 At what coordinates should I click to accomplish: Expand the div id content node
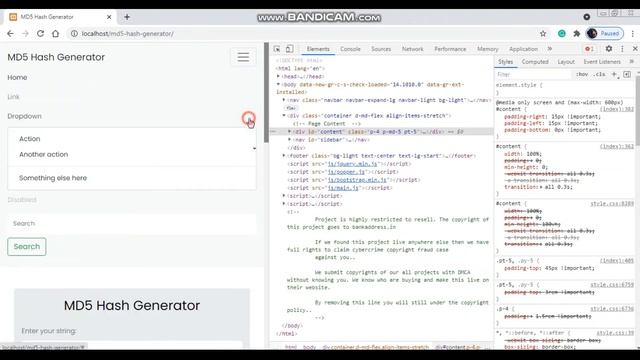(x=290, y=132)
